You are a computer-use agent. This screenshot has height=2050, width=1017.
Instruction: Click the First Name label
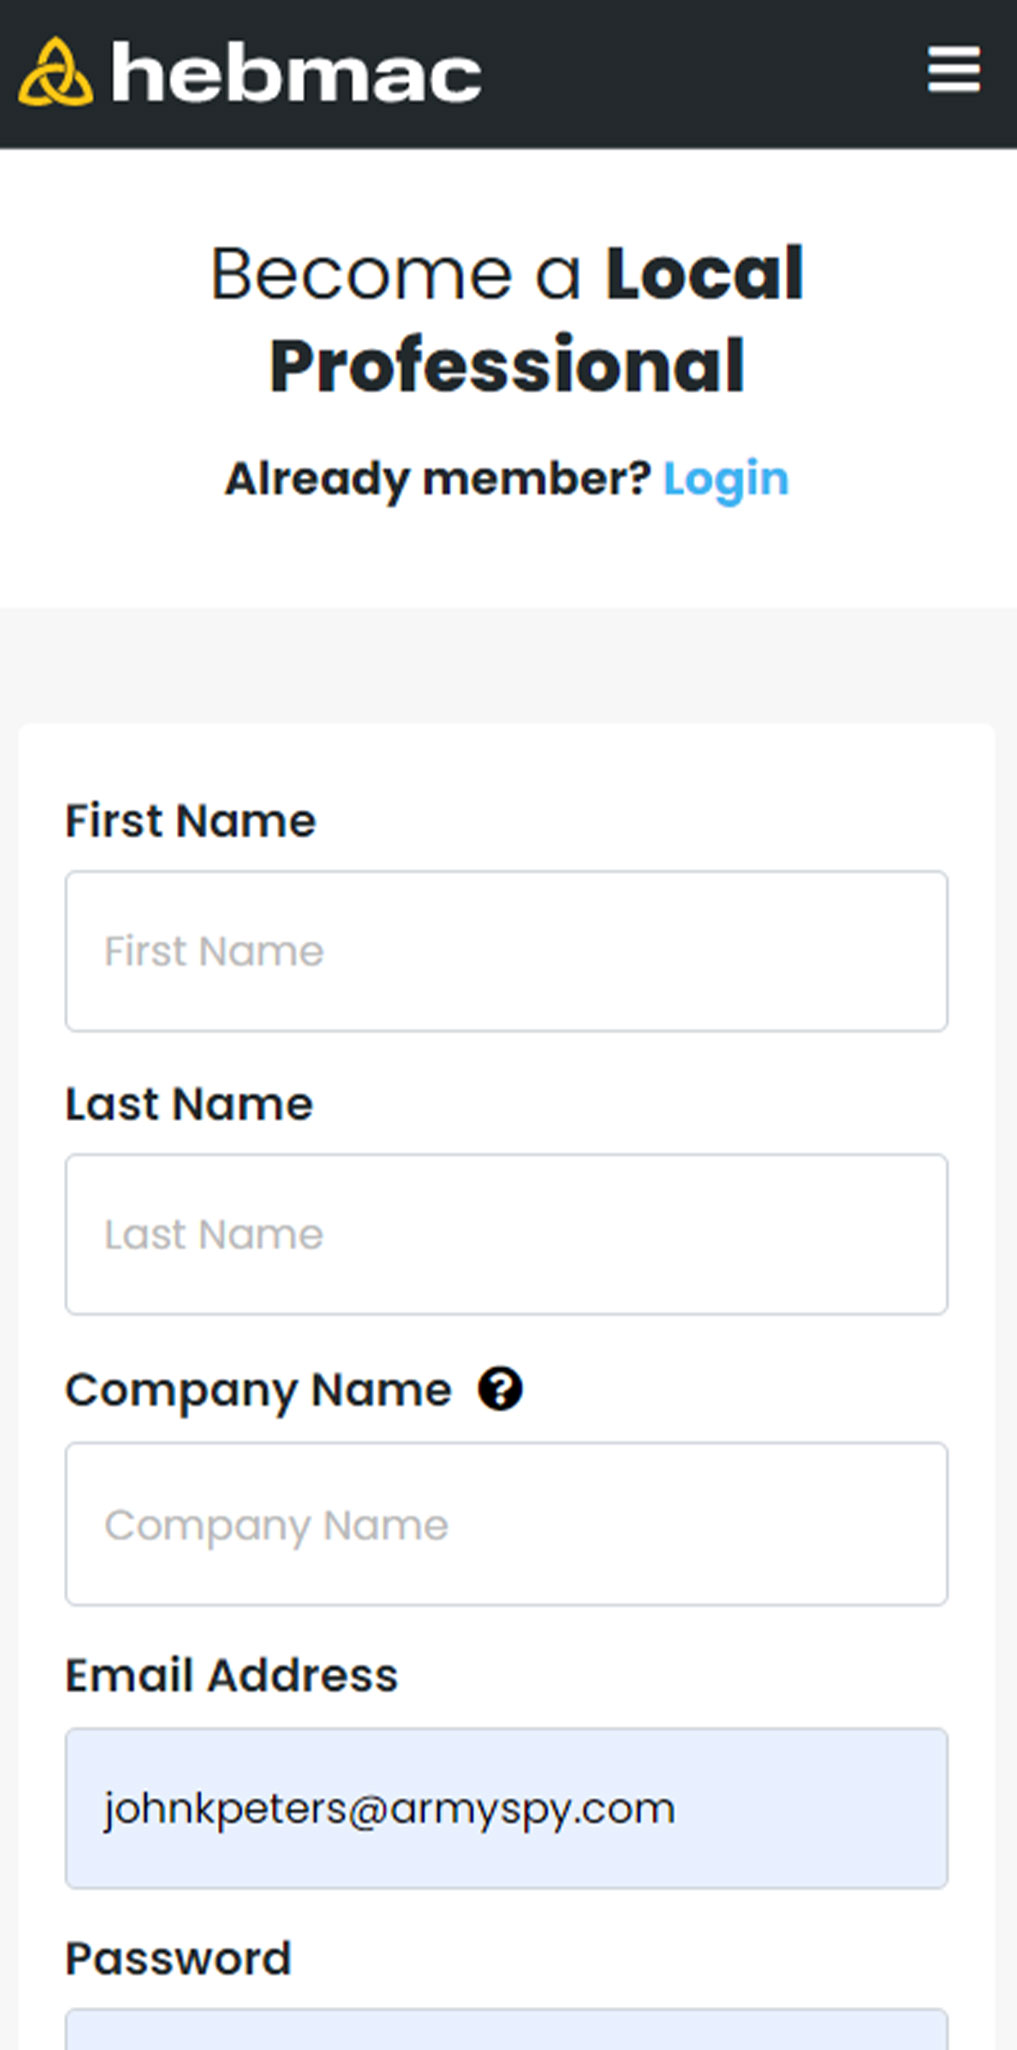coord(190,821)
